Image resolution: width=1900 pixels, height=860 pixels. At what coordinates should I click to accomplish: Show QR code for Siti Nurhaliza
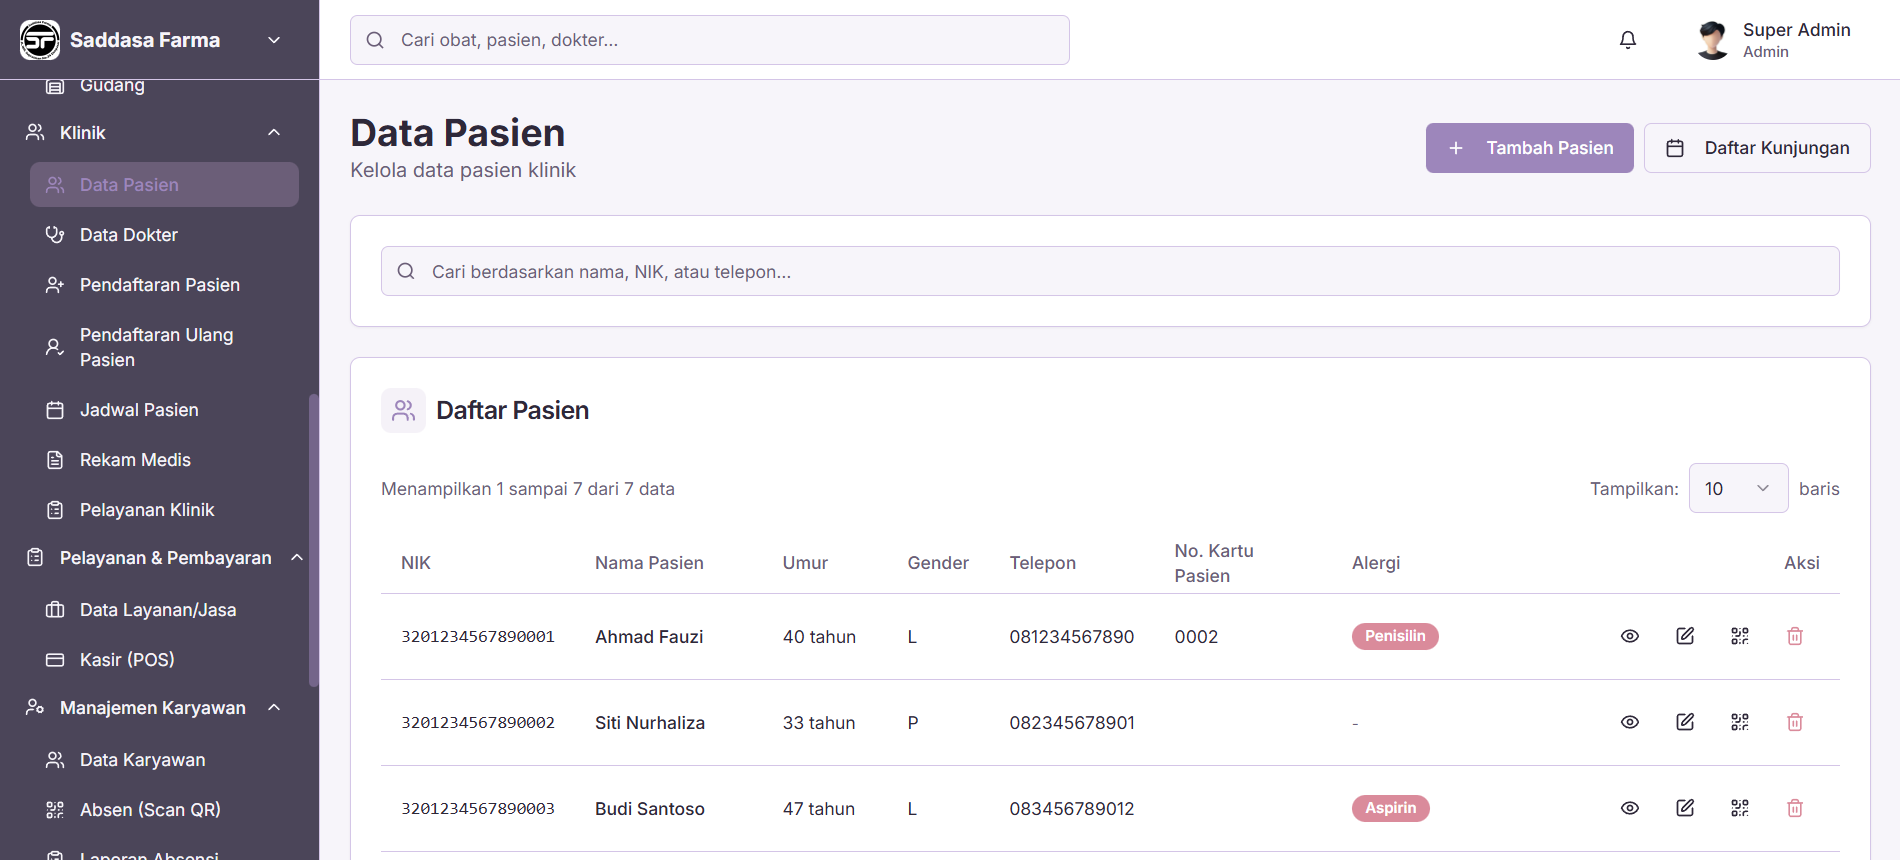[1740, 722]
